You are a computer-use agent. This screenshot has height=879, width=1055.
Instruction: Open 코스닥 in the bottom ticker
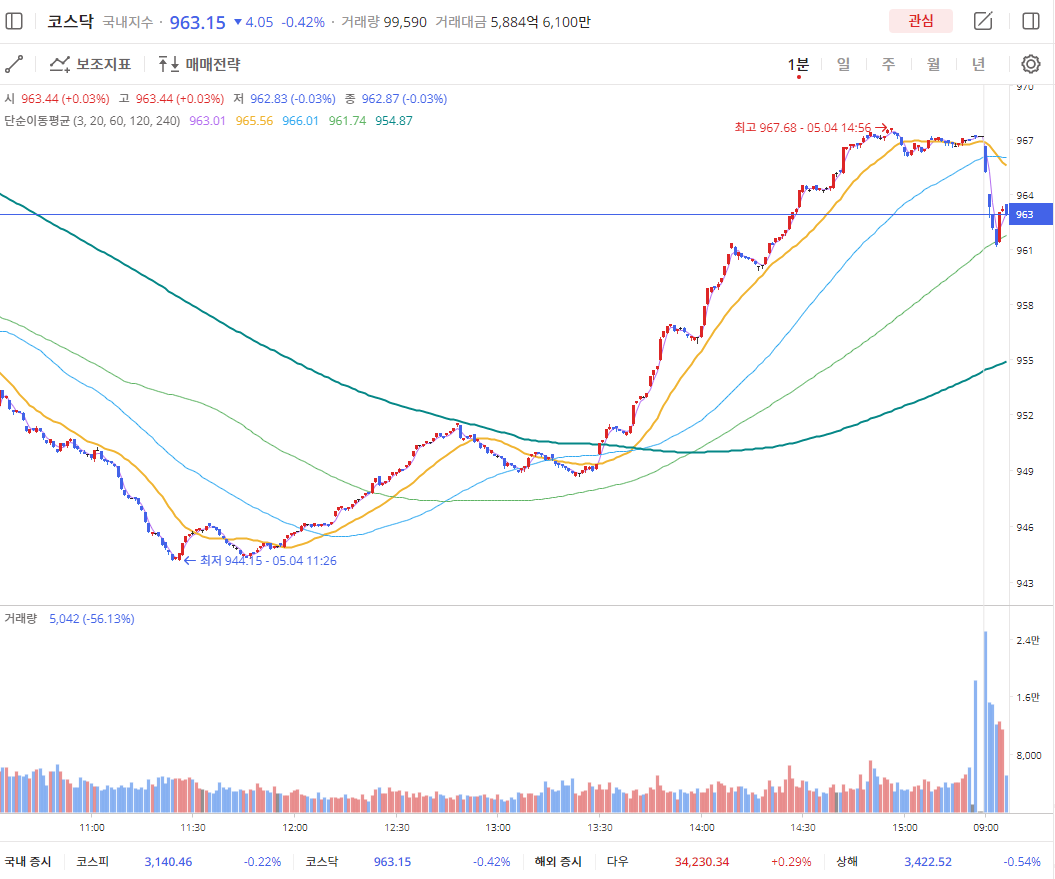[322, 862]
